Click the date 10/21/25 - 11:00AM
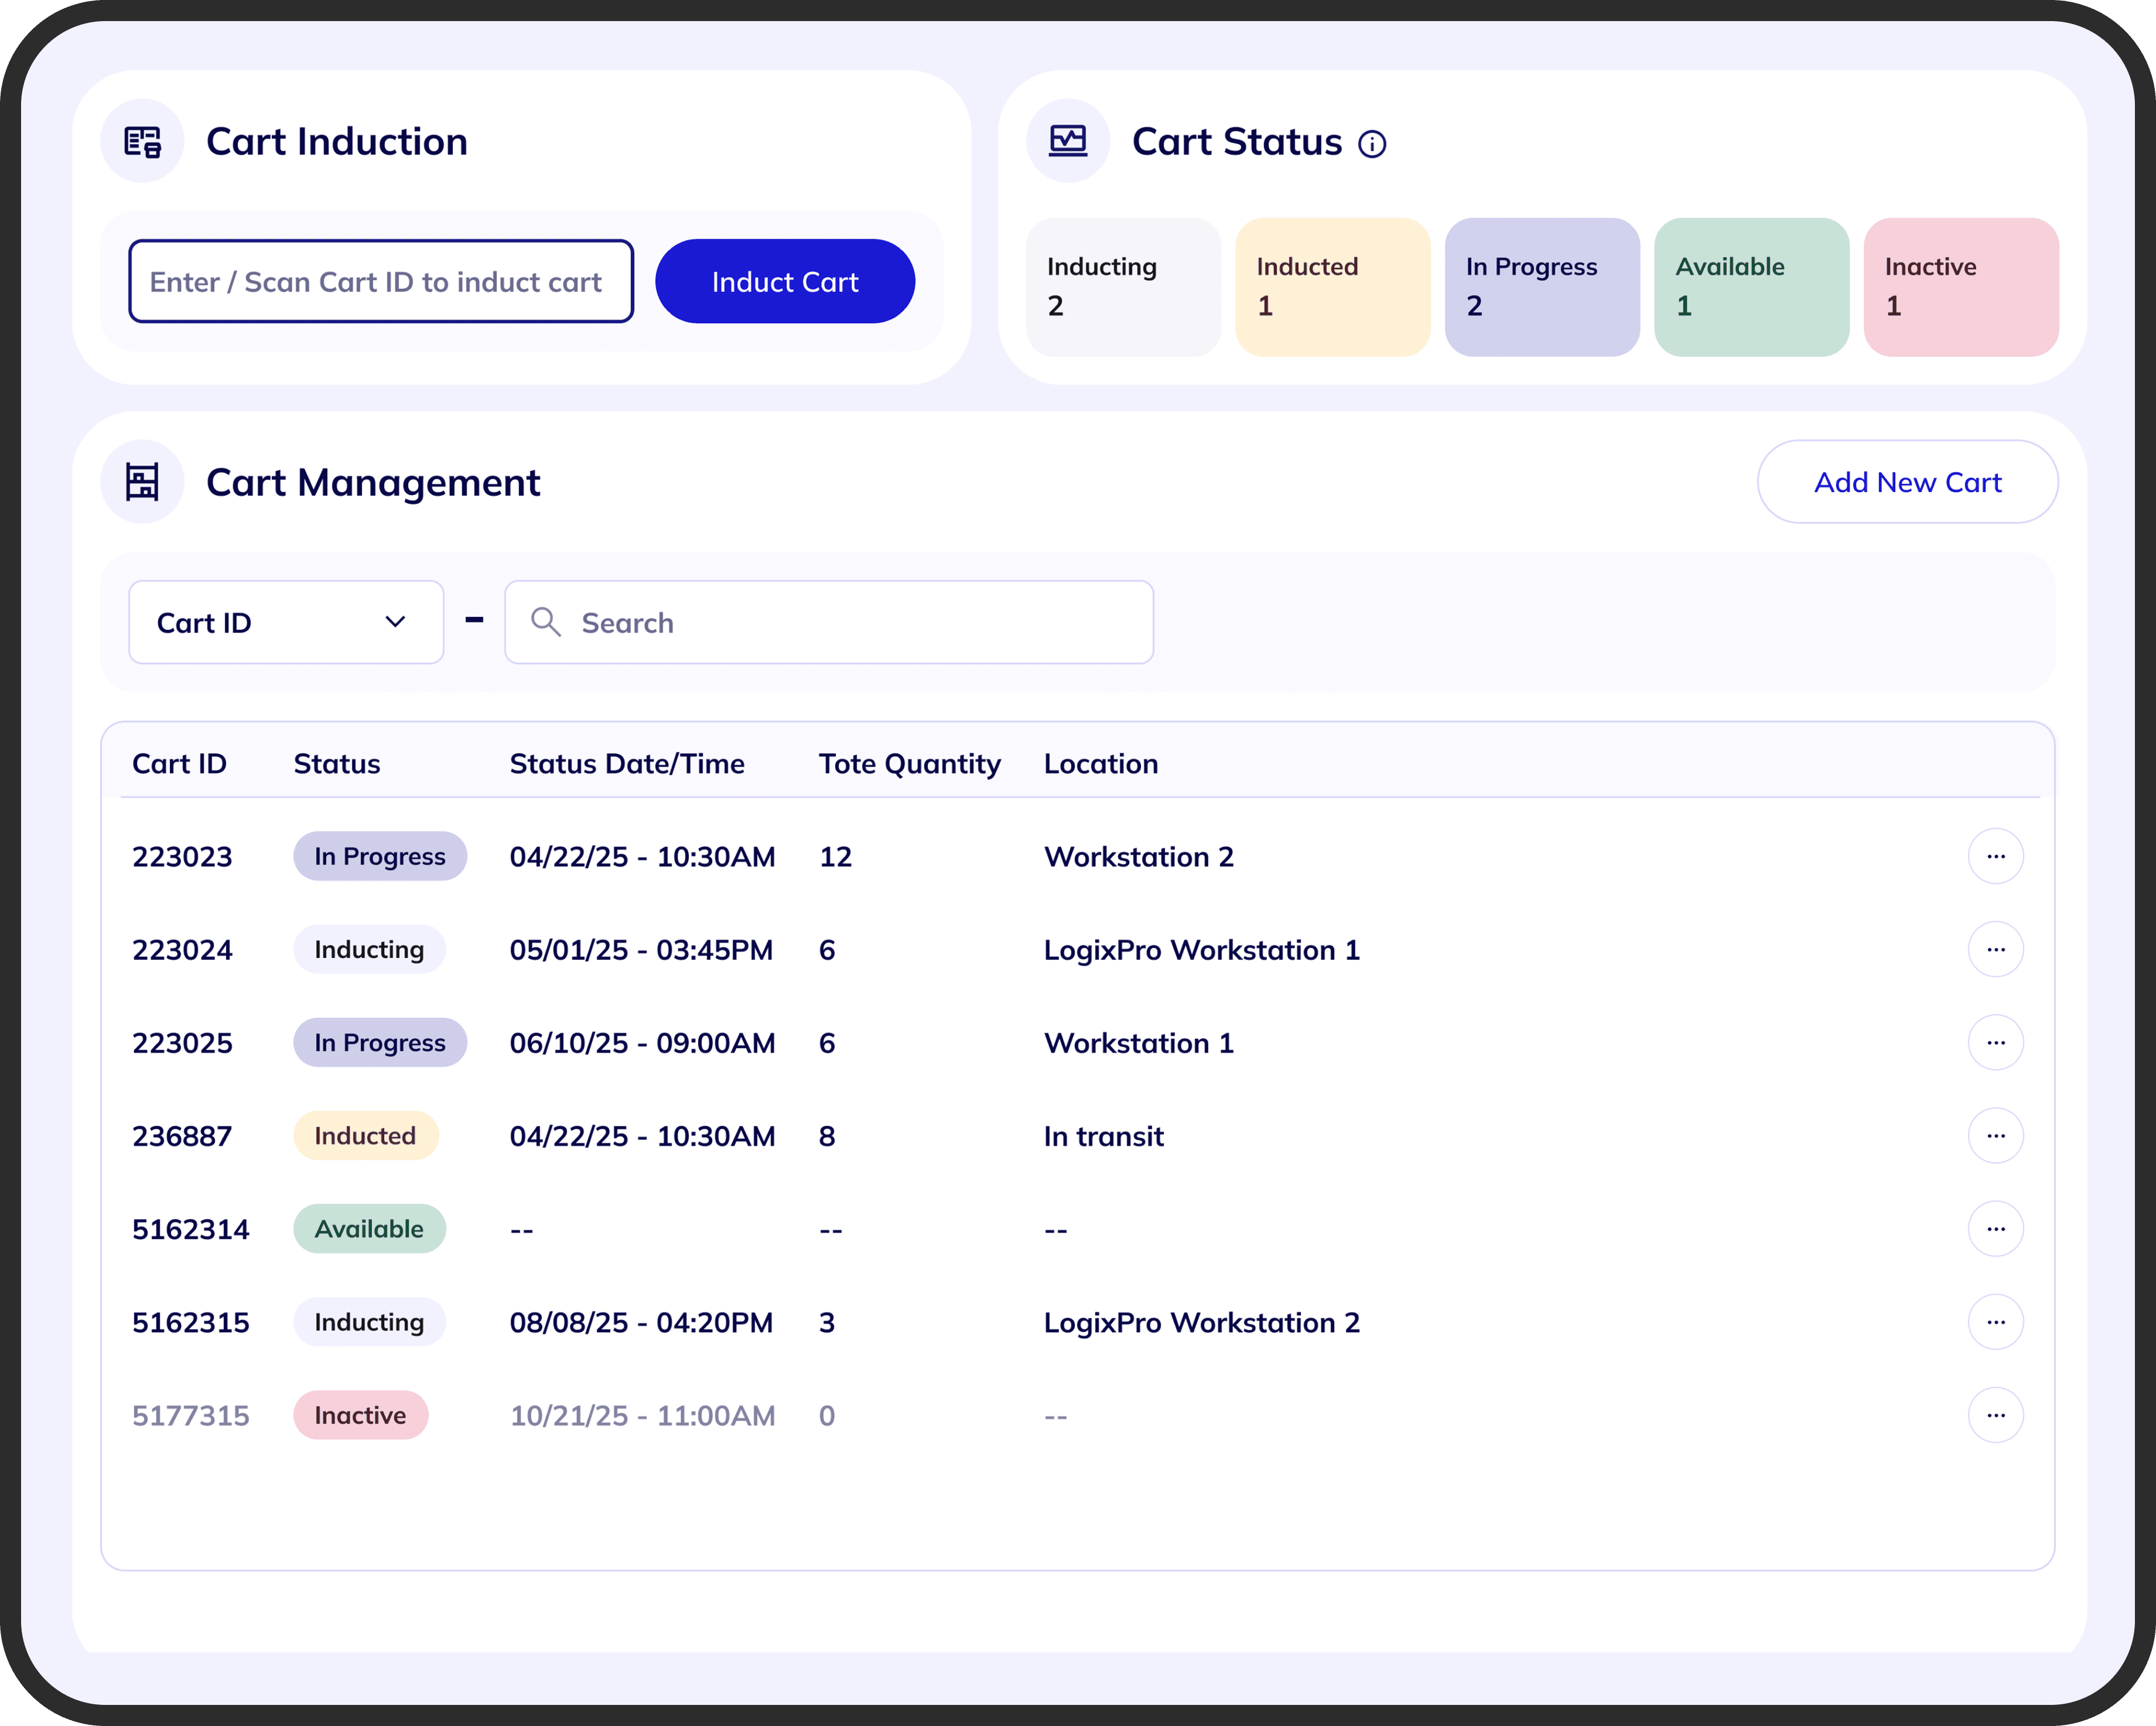 tap(642, 1416)
